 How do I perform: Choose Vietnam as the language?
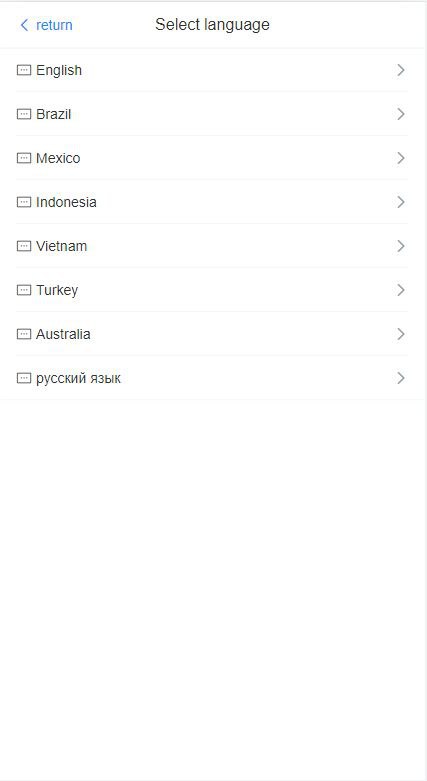pyautogui.click(x=212, y=246)
